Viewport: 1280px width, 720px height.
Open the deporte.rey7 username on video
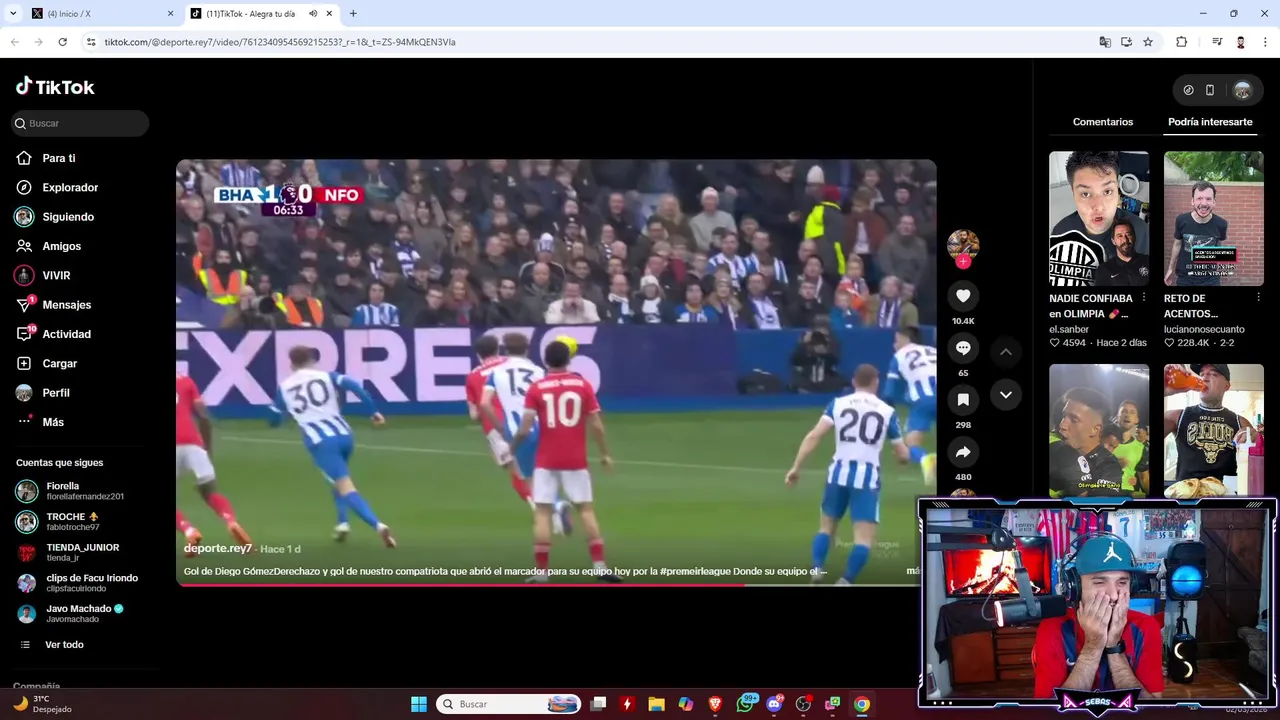(x=218, y=548)
